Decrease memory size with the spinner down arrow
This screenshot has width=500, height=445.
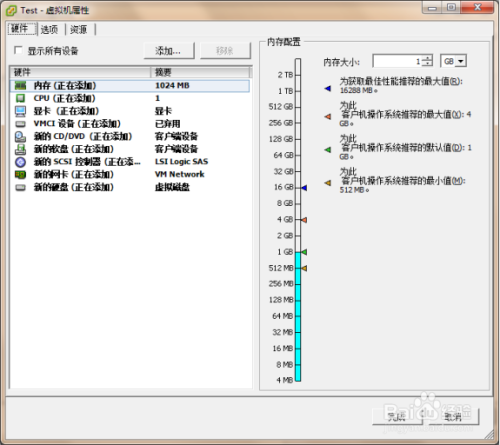point(427,64)
